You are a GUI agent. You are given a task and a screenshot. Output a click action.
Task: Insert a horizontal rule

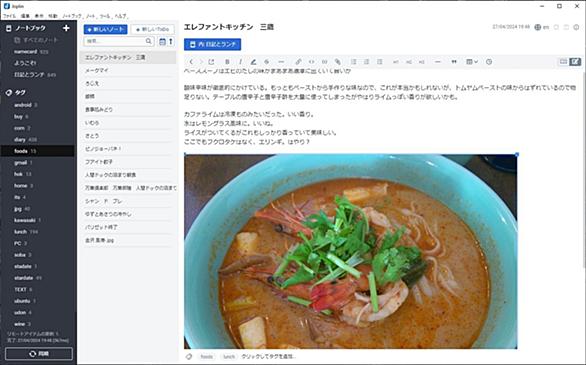(x=438, y=62)
